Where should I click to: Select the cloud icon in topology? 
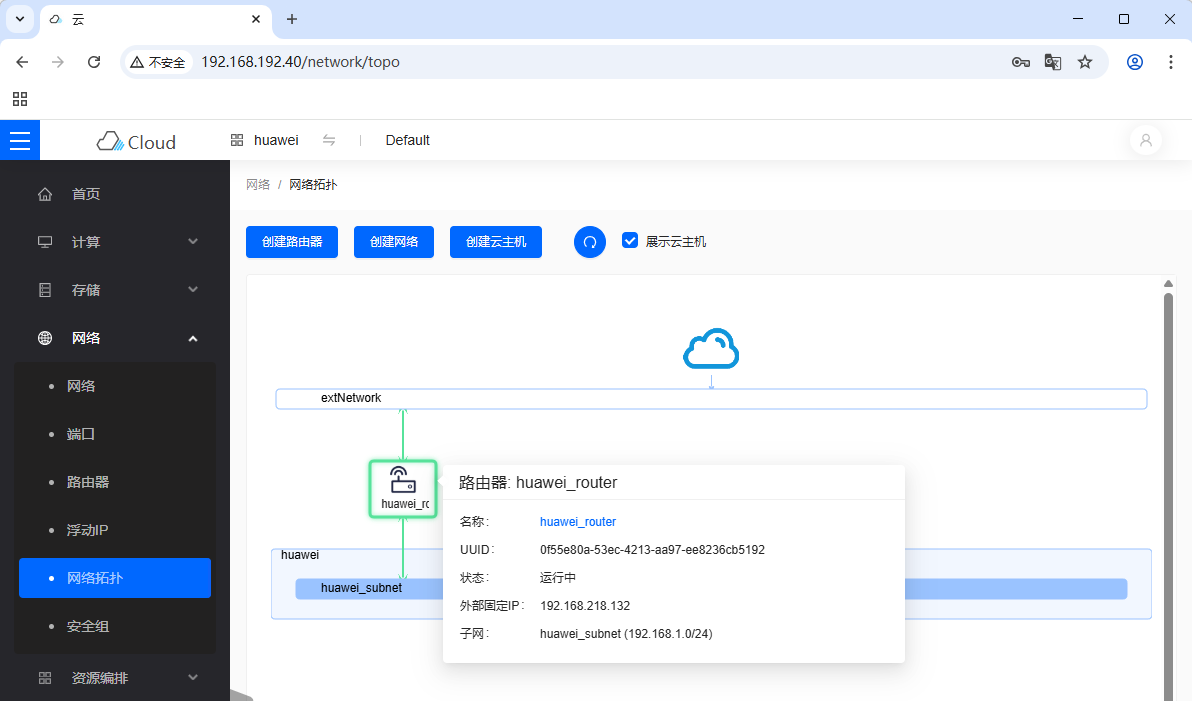(711, 348)
